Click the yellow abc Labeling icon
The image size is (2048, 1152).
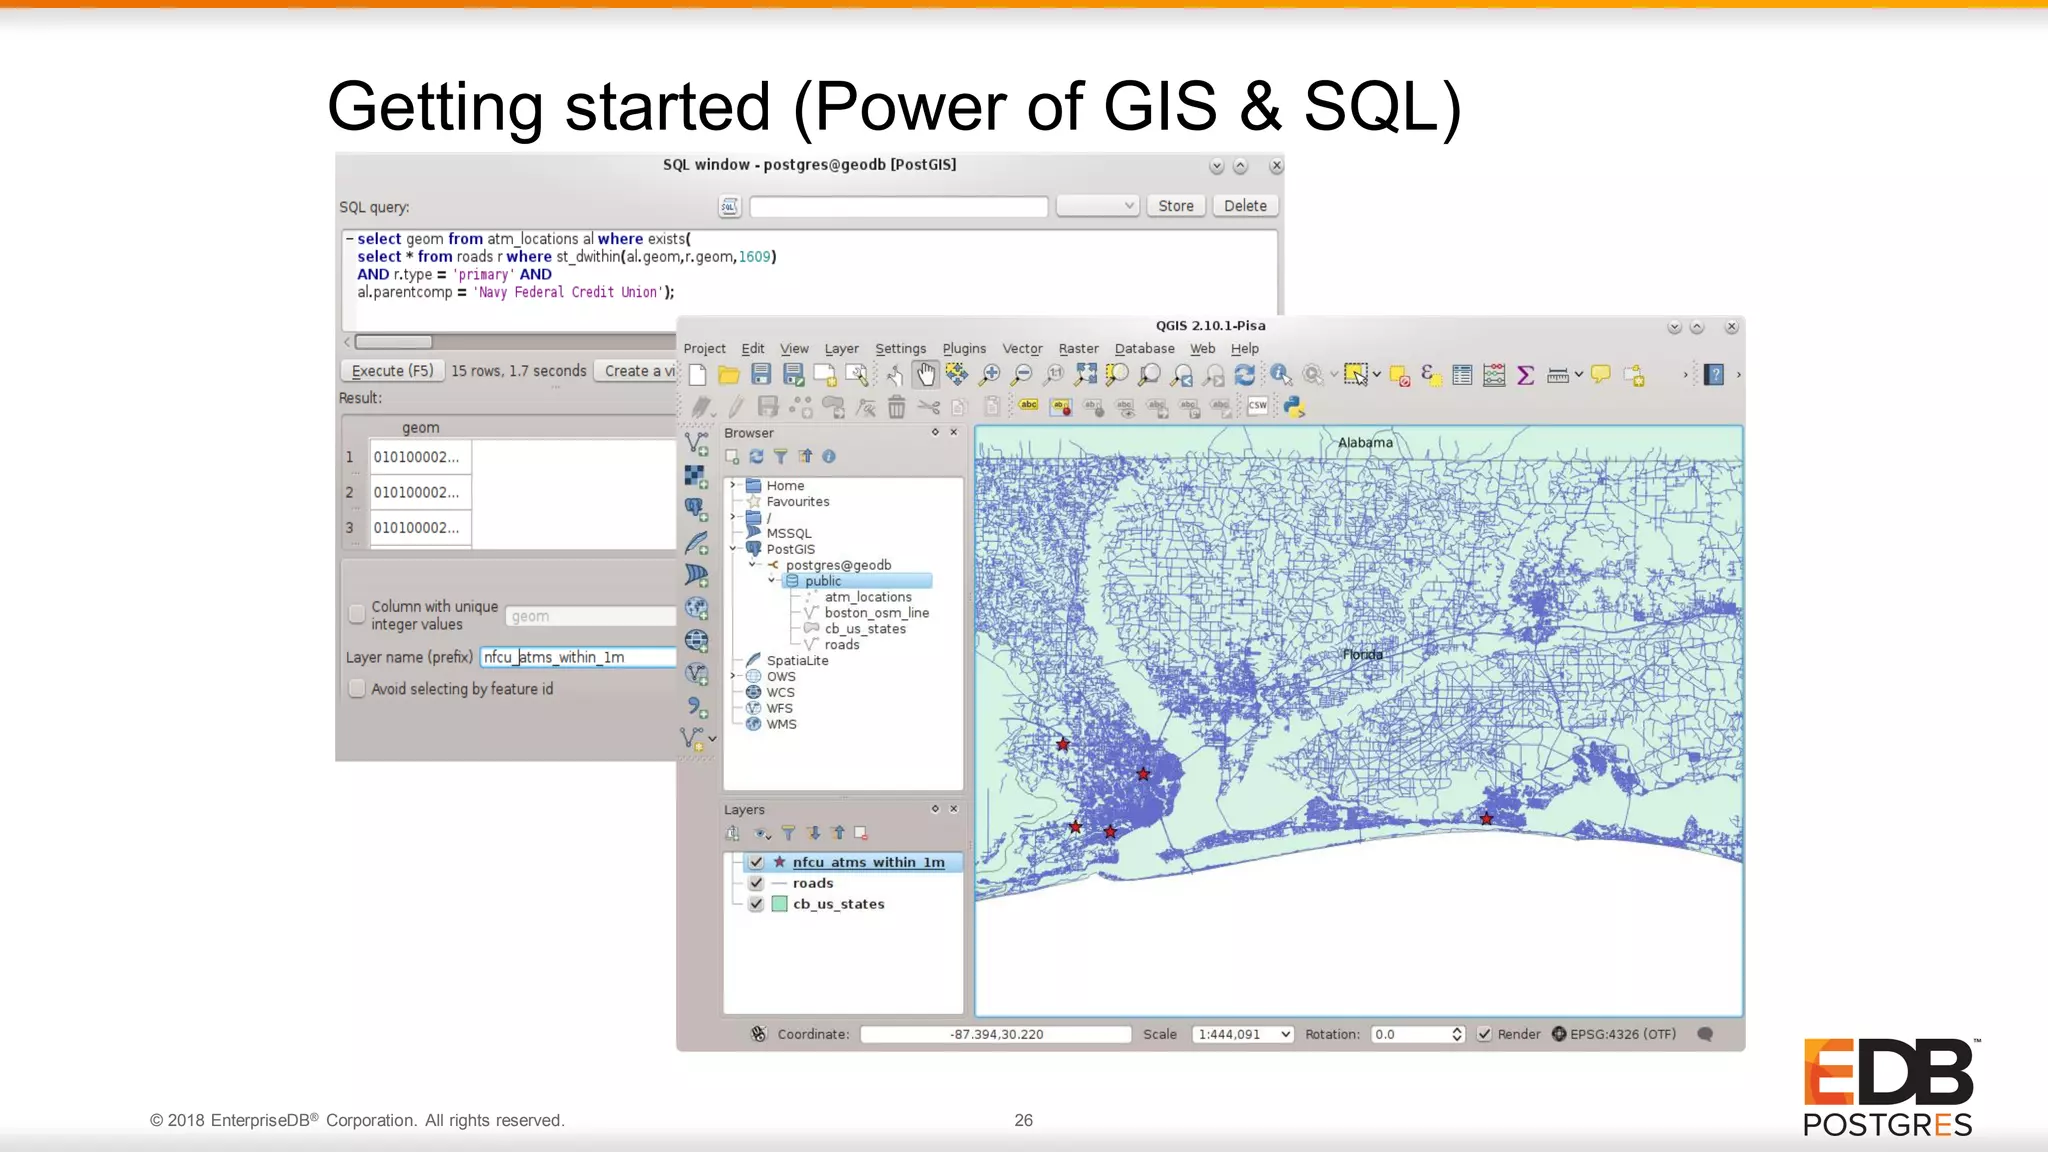(x=1029, y=406)
